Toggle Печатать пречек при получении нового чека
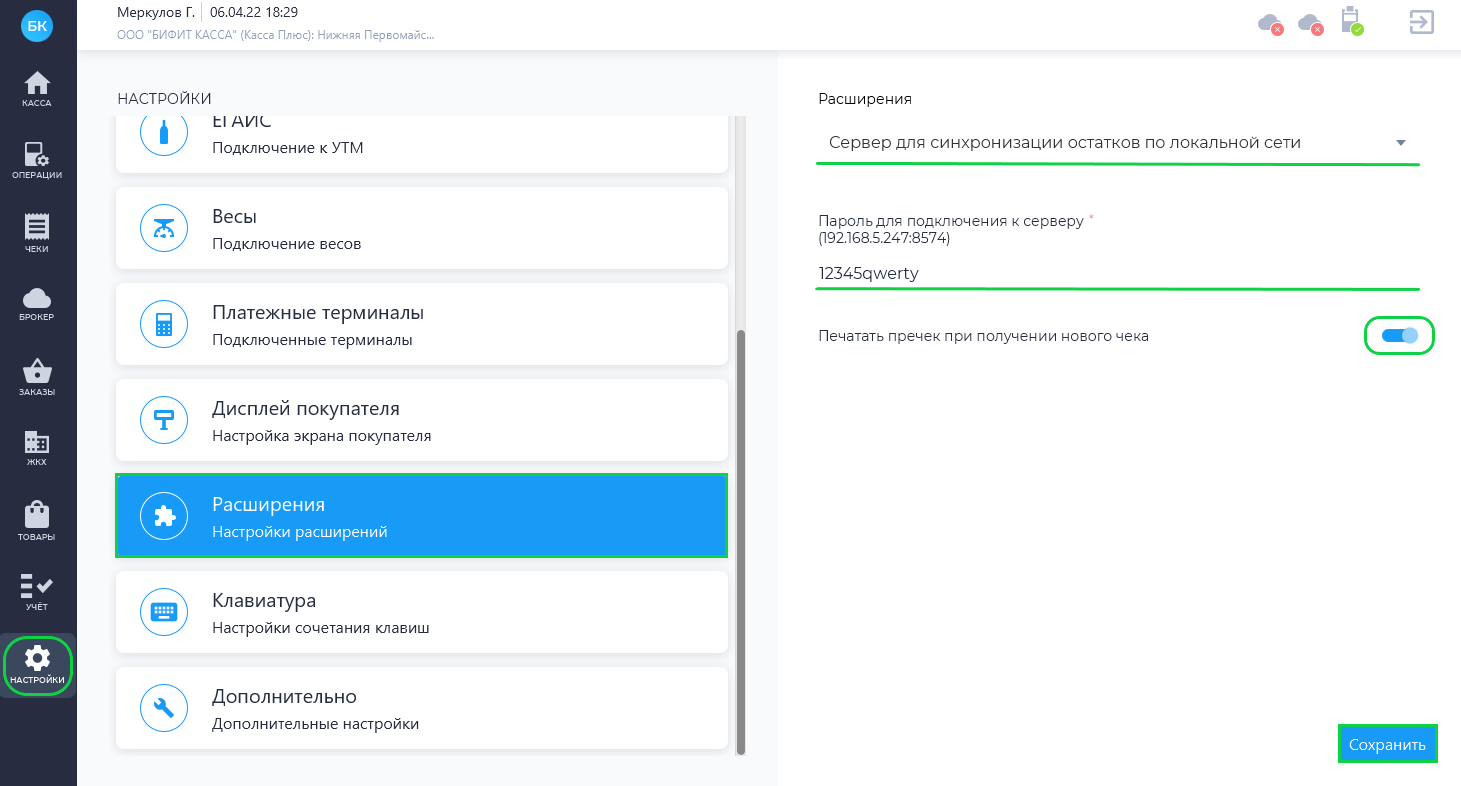The width and height of the screenshot is (1461, 786). tap(1399, 336)
